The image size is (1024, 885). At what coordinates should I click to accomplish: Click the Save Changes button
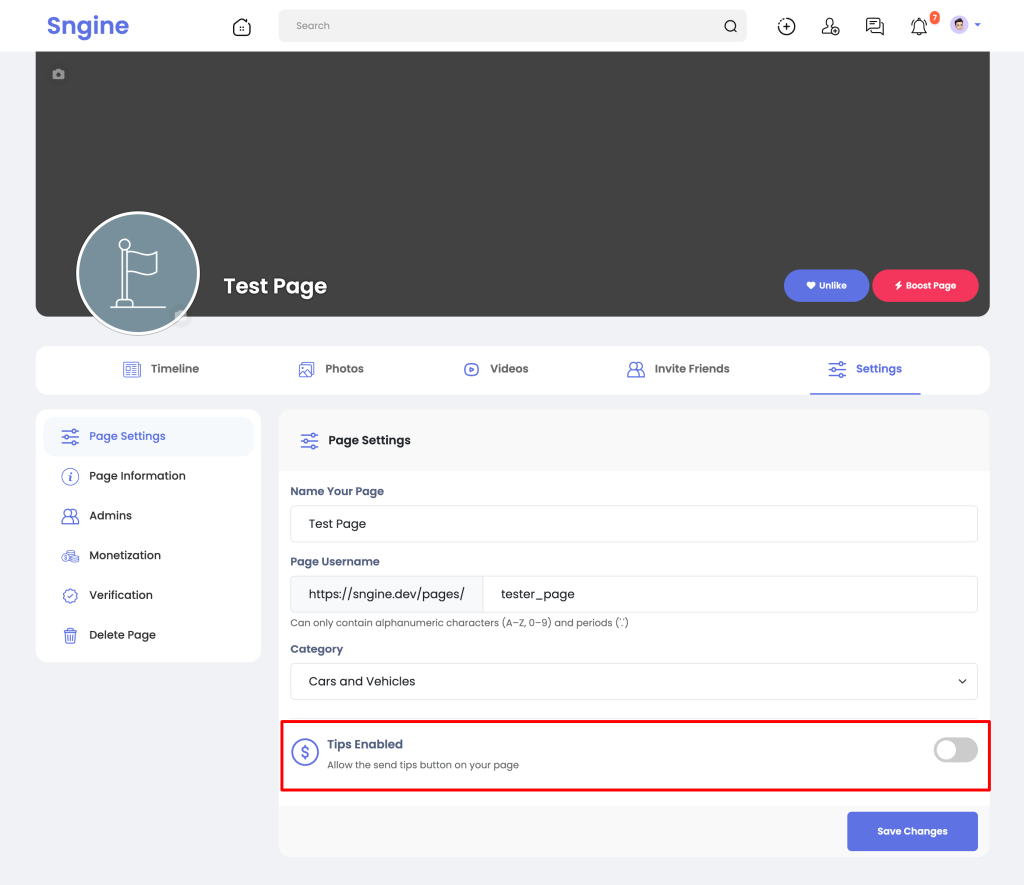[912, 831]
